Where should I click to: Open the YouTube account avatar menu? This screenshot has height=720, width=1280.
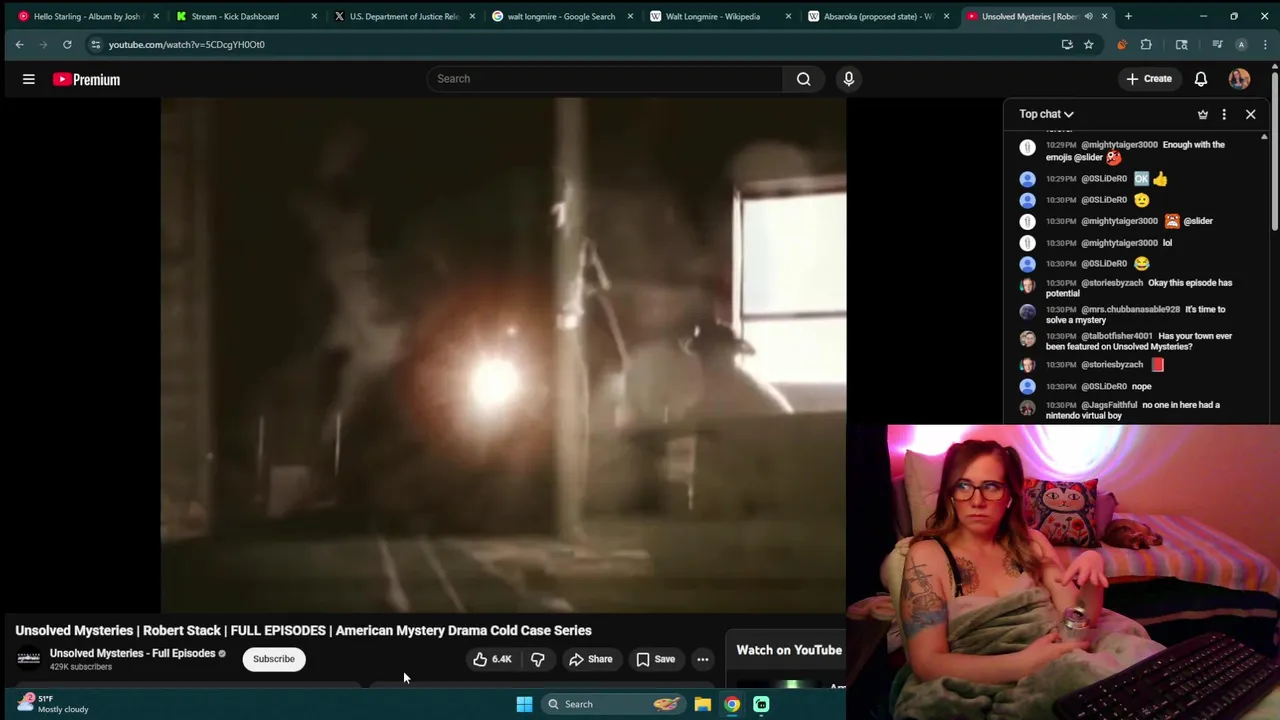tap(1239, 79)
